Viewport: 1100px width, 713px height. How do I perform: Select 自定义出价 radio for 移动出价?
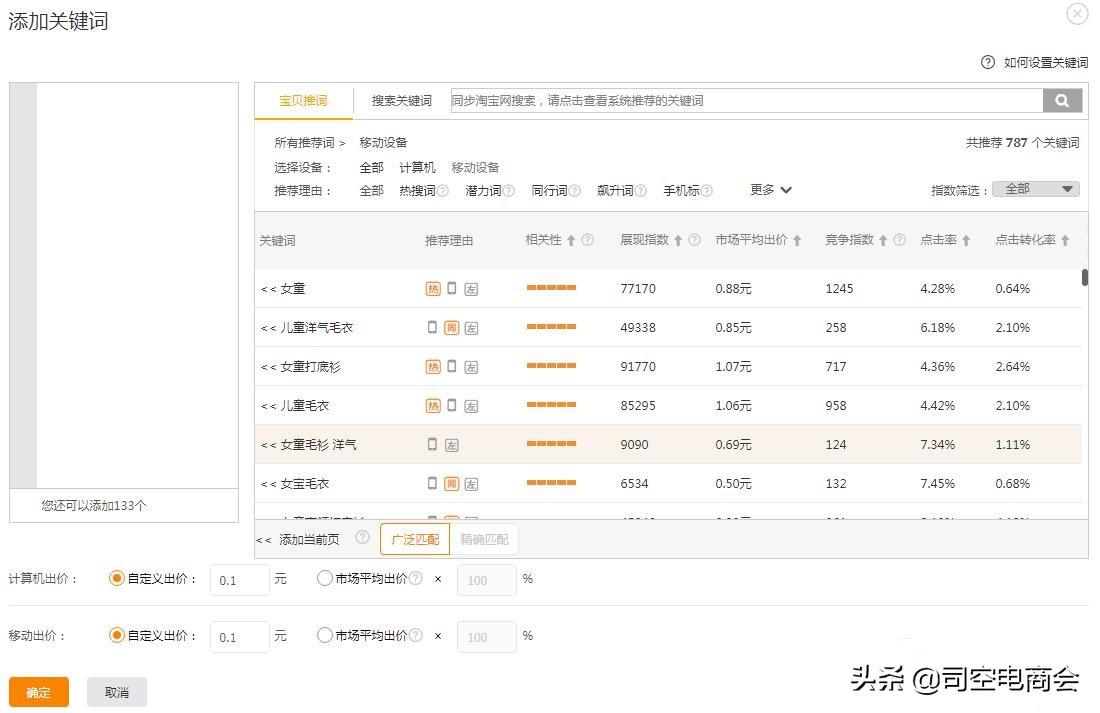pos(116,635)
